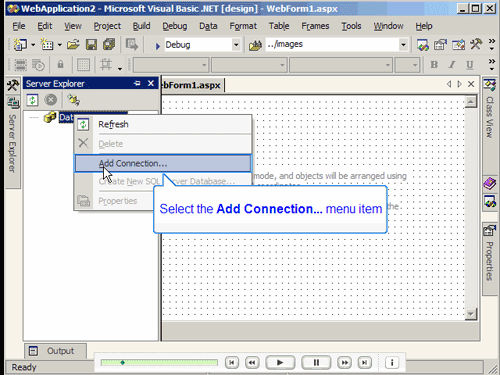Screen dimensions: 500x375
Task: Click the playback progress bar
Action: point(159,362)
